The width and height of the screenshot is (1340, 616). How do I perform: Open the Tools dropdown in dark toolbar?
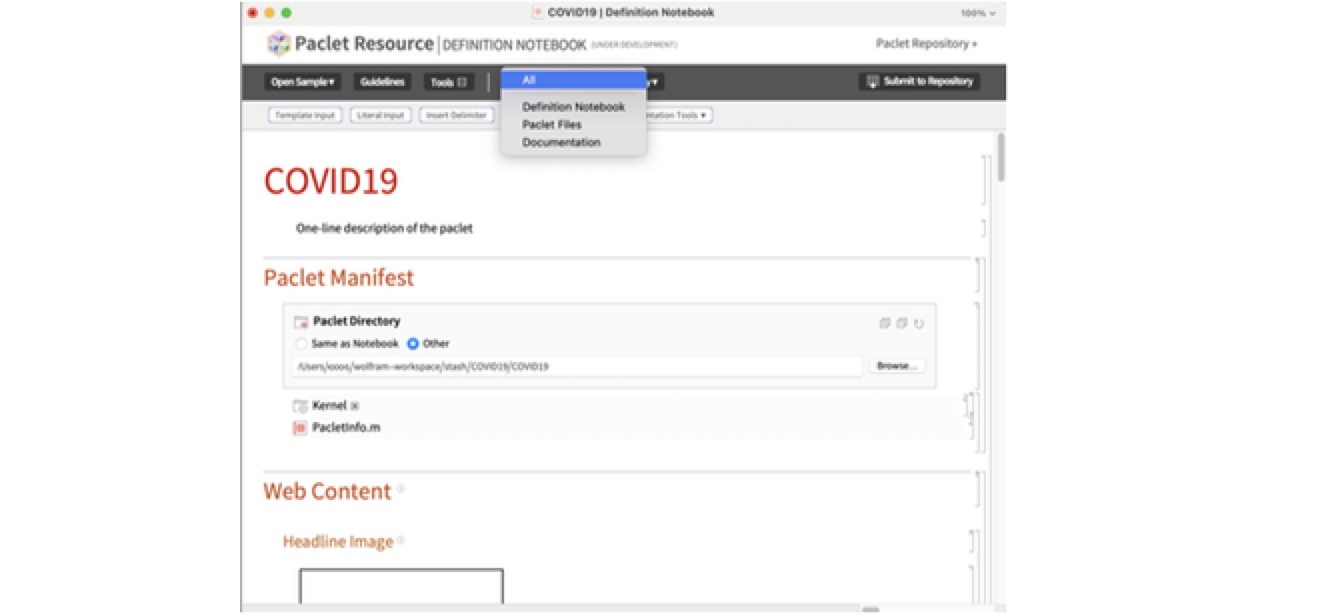(x=448, y=82)
